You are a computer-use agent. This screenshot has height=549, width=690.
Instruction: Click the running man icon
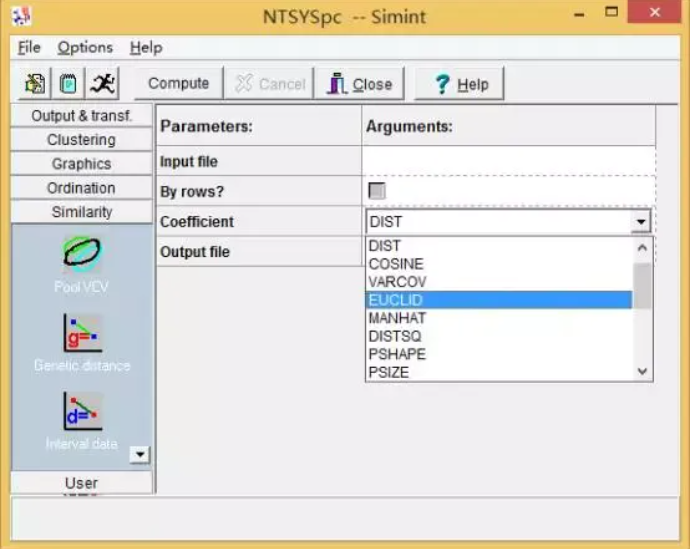click(103, 84)
